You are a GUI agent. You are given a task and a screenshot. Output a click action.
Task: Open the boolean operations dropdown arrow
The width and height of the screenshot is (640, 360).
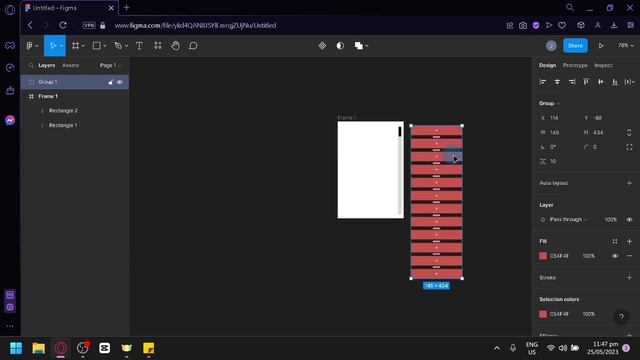(367, 46)
